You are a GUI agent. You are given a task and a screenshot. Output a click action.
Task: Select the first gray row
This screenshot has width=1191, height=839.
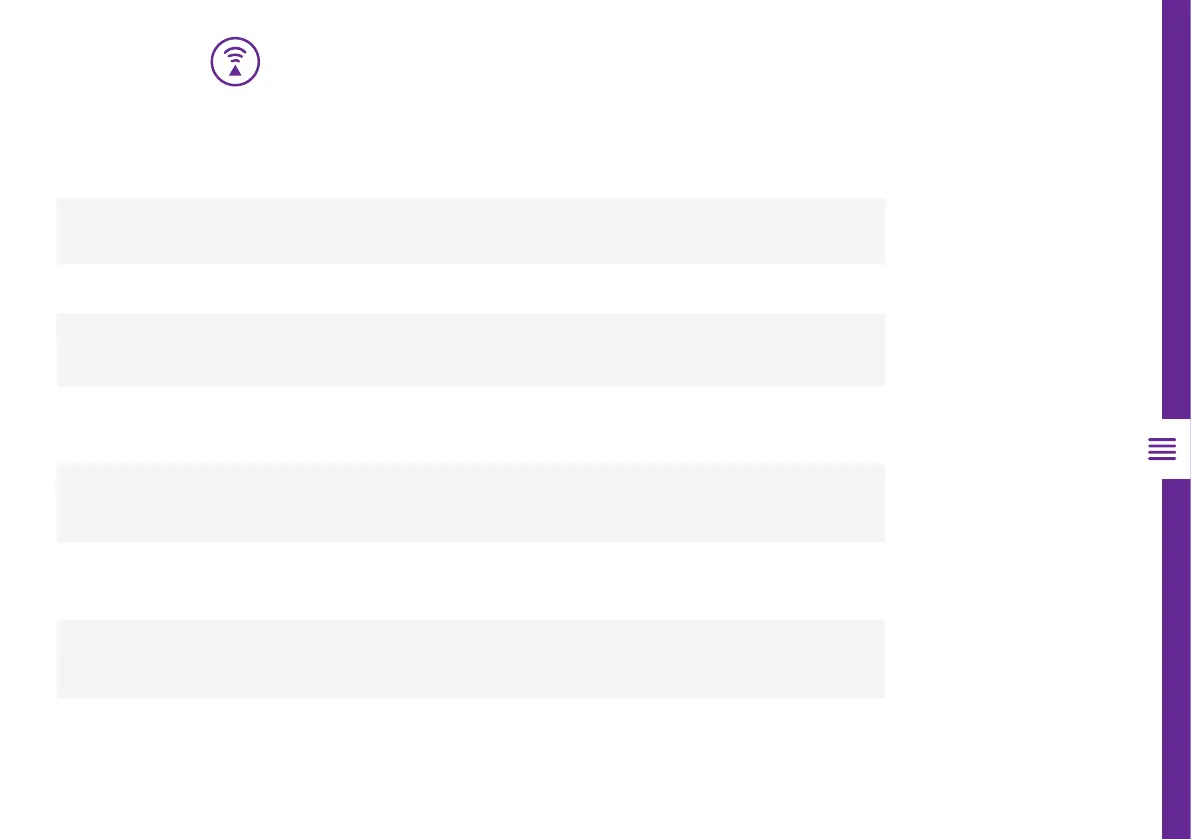470,231
